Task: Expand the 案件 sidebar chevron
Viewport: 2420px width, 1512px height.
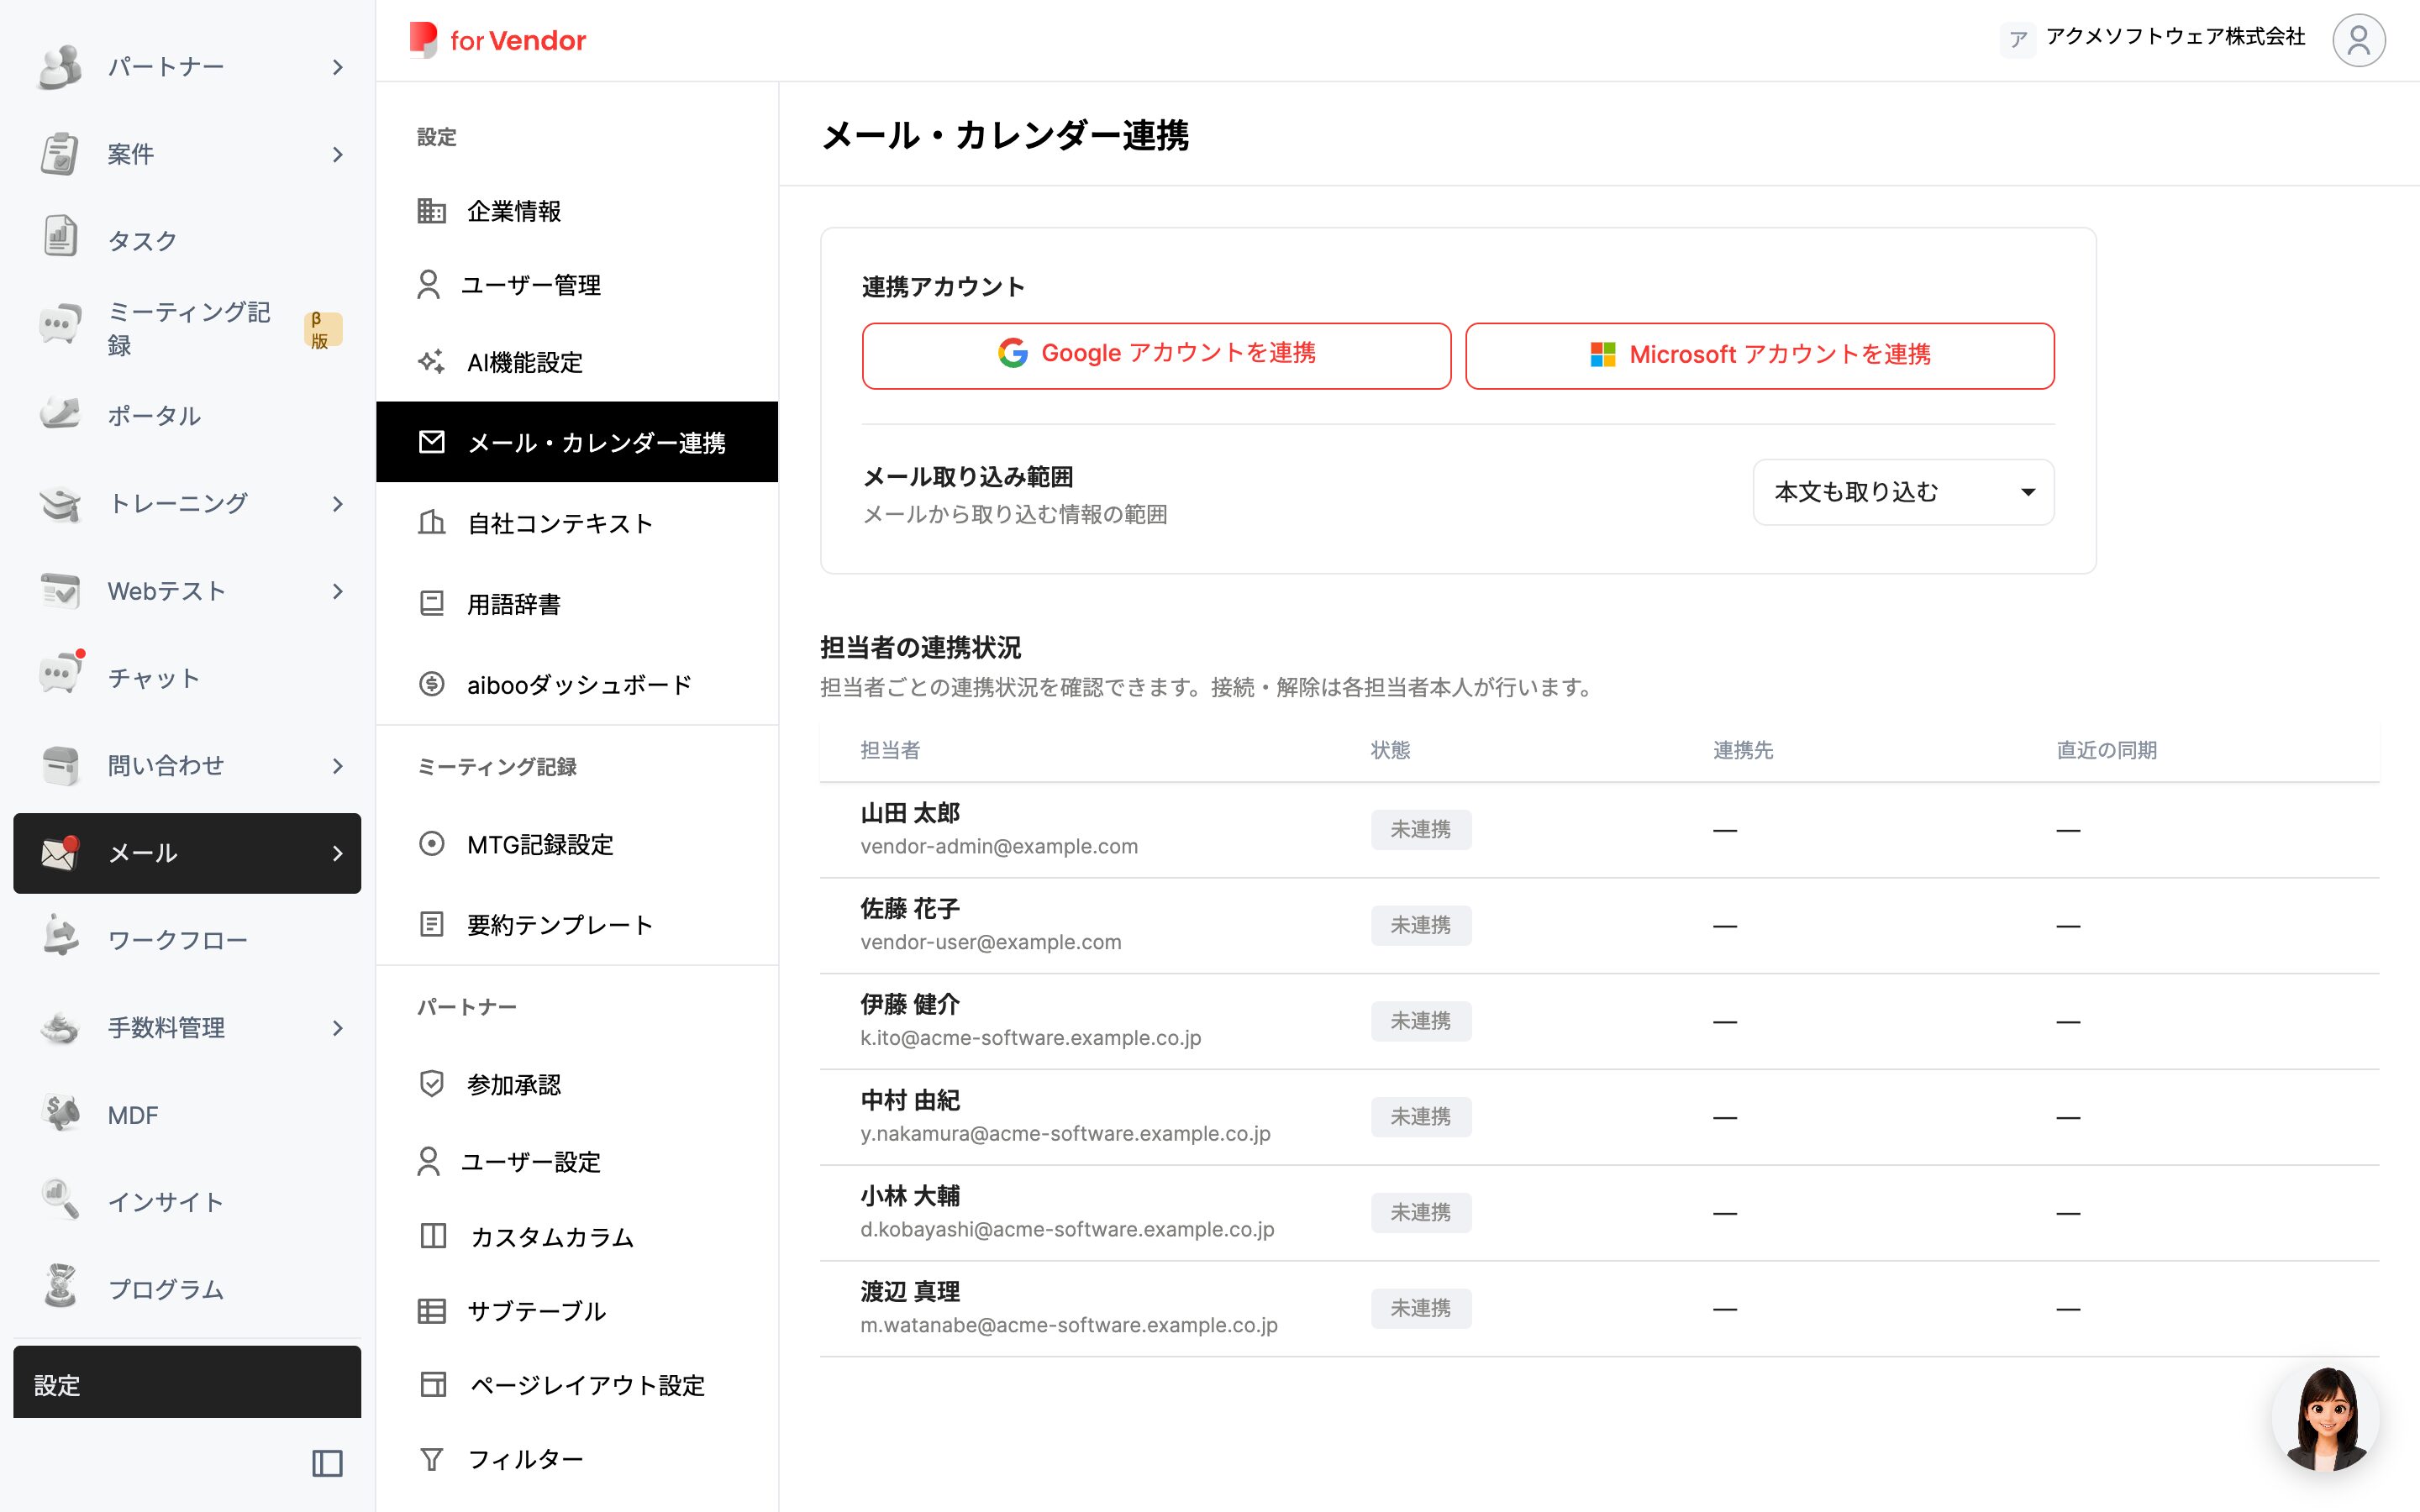Action: pos(337,154)
